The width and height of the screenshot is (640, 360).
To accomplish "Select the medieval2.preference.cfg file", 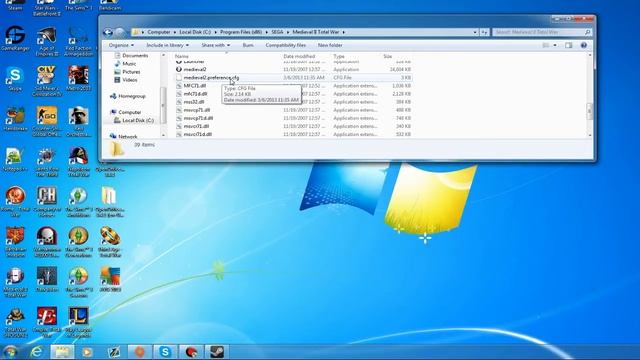I will [x=293, y=78].
